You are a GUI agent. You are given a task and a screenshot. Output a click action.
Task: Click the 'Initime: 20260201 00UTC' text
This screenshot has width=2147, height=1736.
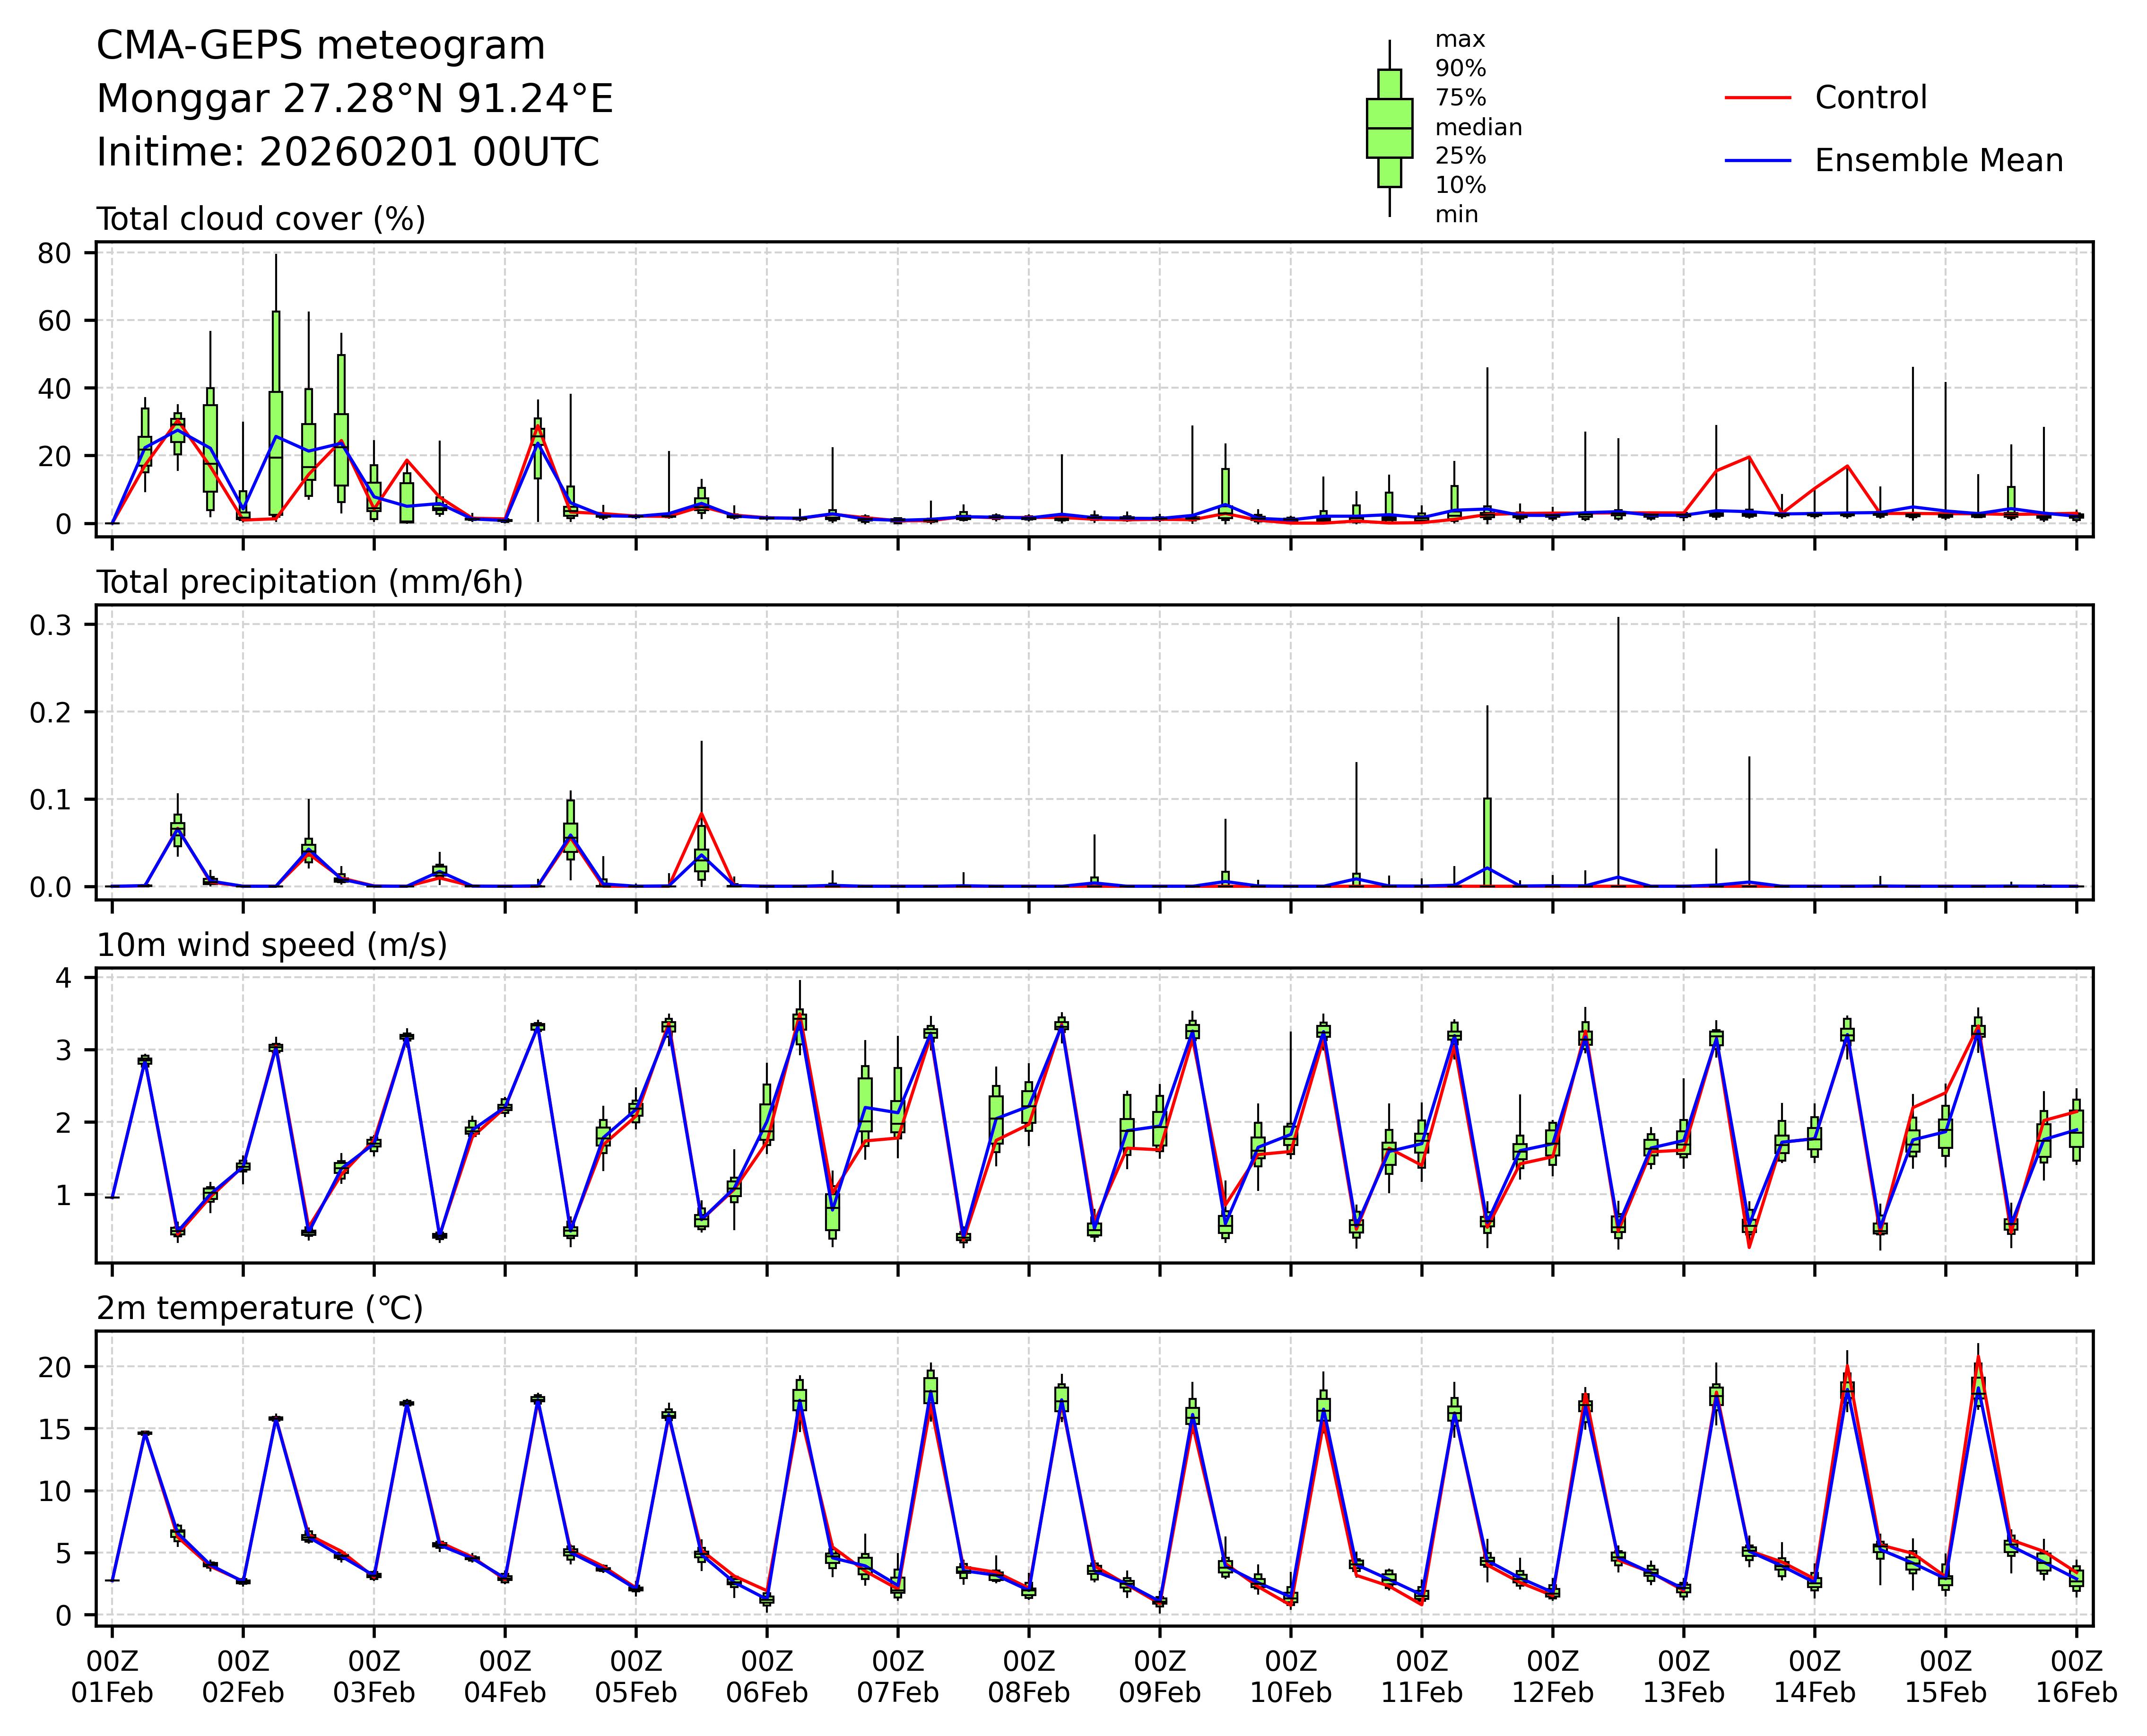pos(347,153)
